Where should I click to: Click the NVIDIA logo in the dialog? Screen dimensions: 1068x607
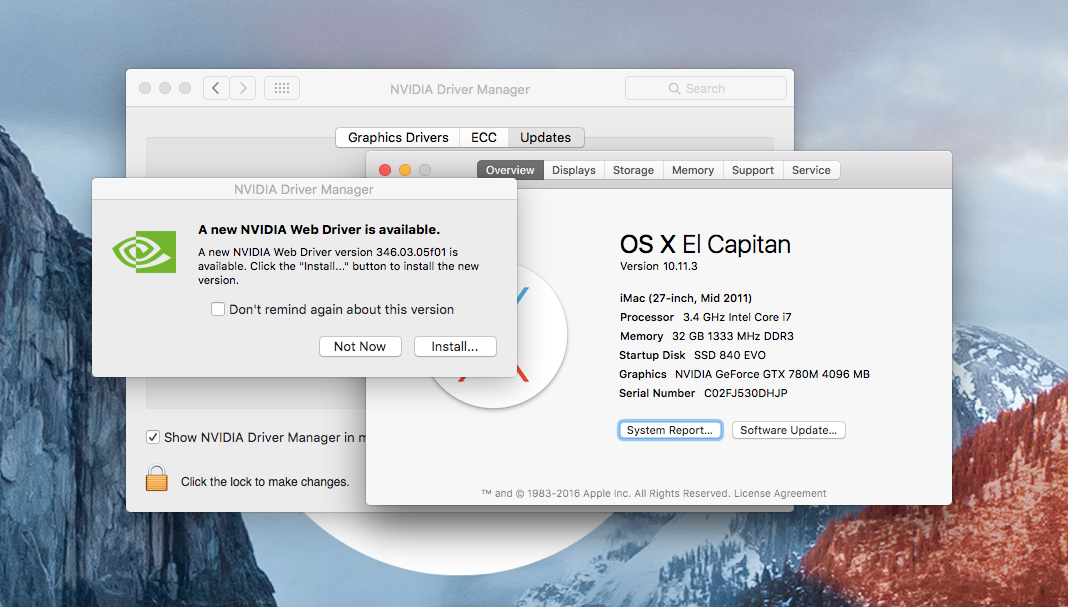point(144,251)
